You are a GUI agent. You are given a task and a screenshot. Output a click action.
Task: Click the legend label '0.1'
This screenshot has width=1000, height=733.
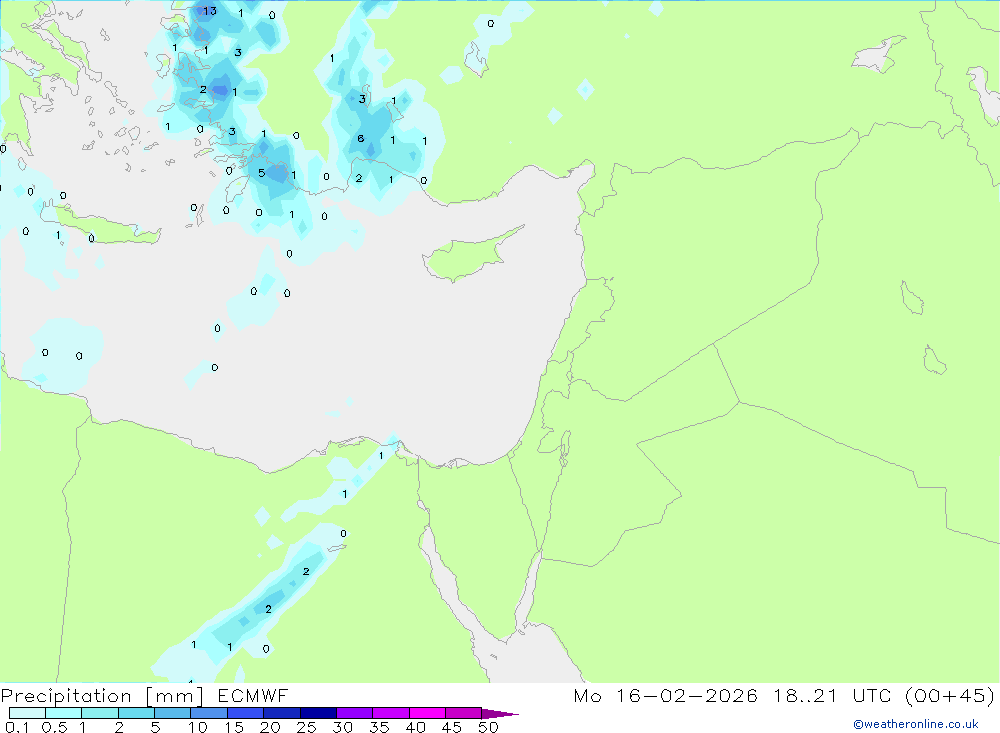[16, 727]
